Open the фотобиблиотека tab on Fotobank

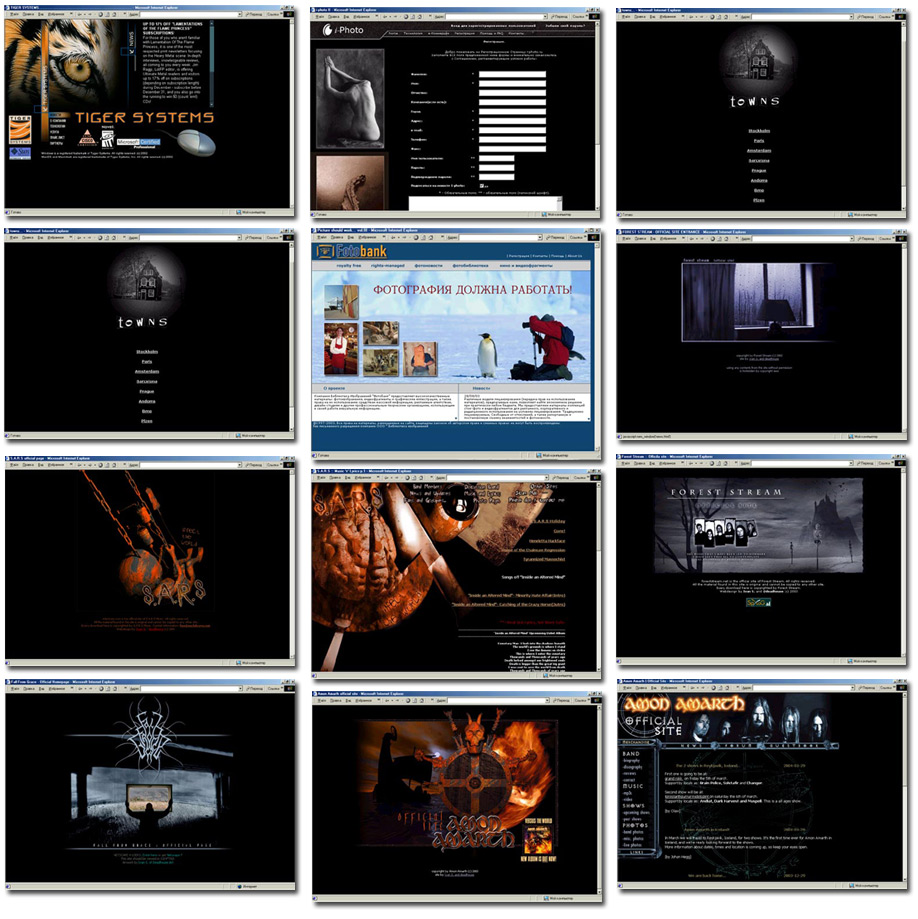pos(470,266)
